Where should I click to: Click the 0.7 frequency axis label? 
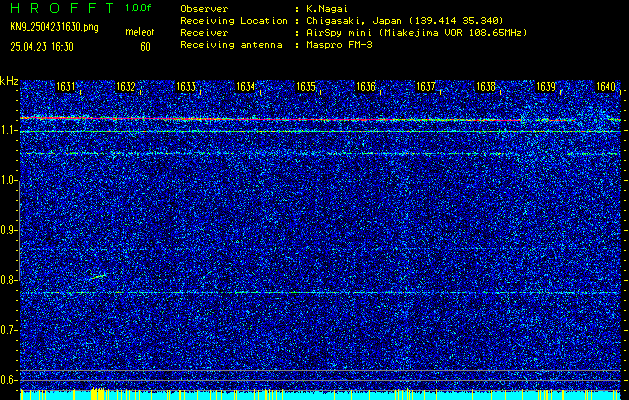click(8, 330)
